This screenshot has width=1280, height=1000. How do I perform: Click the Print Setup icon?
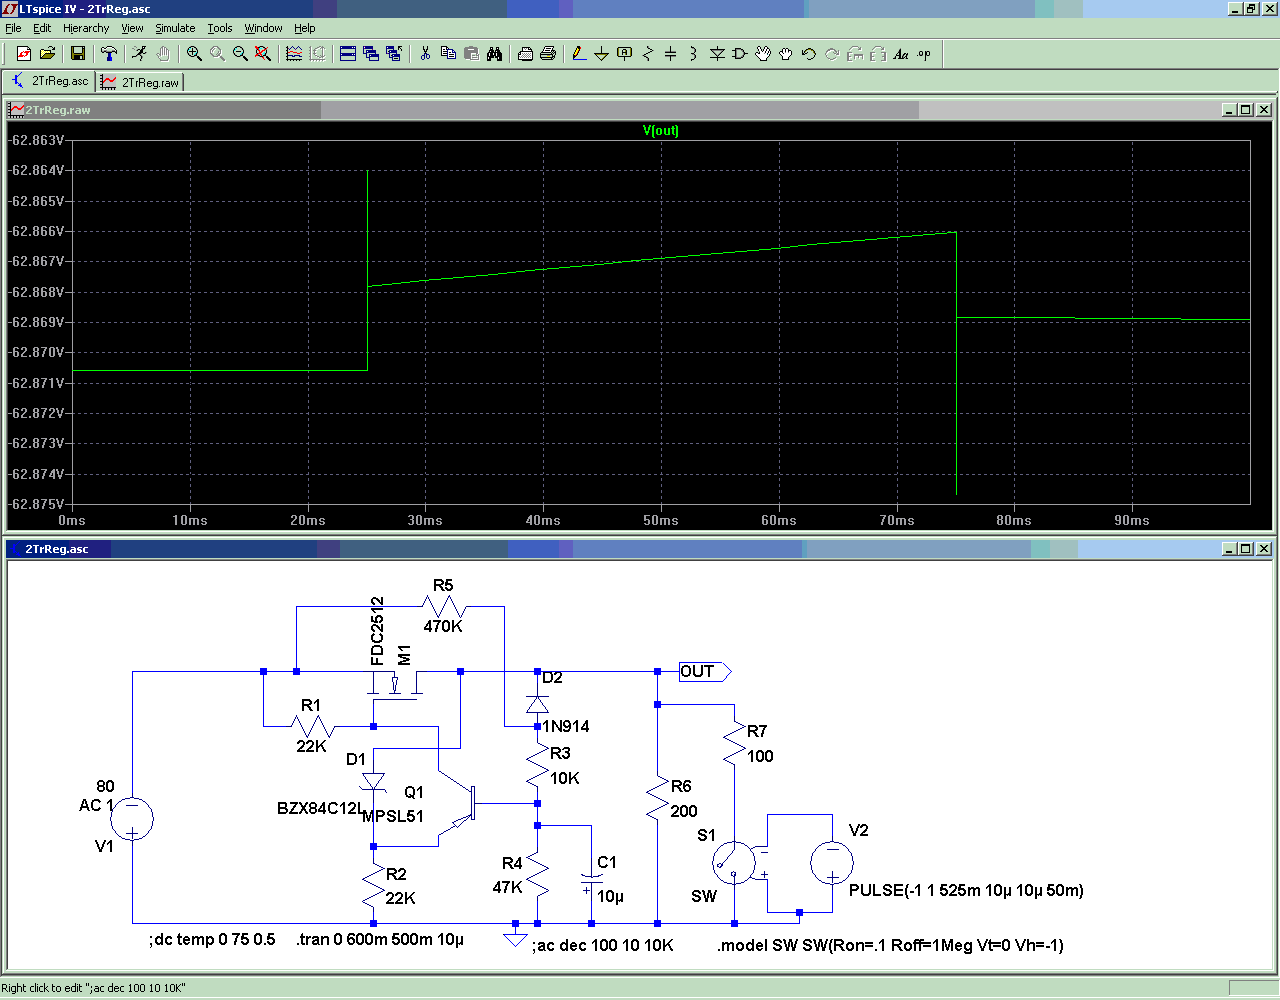(525, 54)
